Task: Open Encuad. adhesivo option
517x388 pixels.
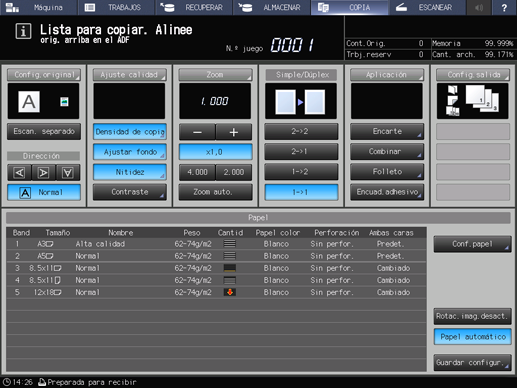Action: pyautogui.click(x=387, y=192)
